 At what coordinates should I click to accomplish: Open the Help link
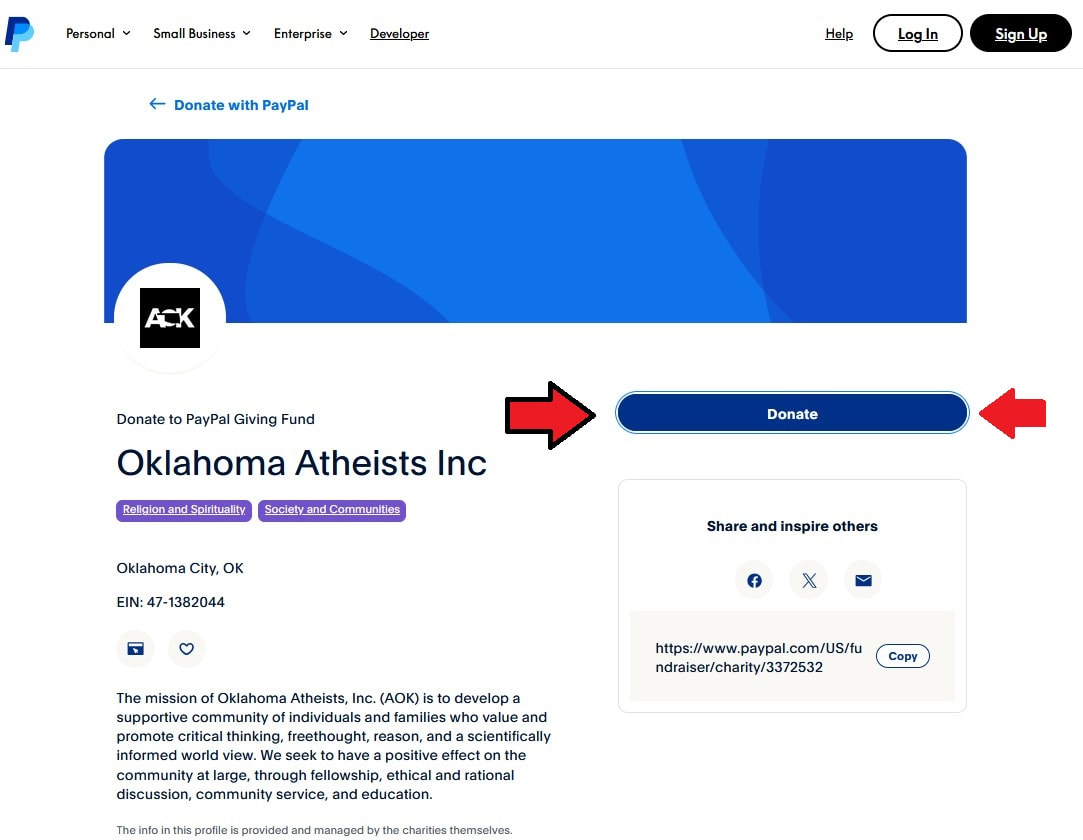839,34
